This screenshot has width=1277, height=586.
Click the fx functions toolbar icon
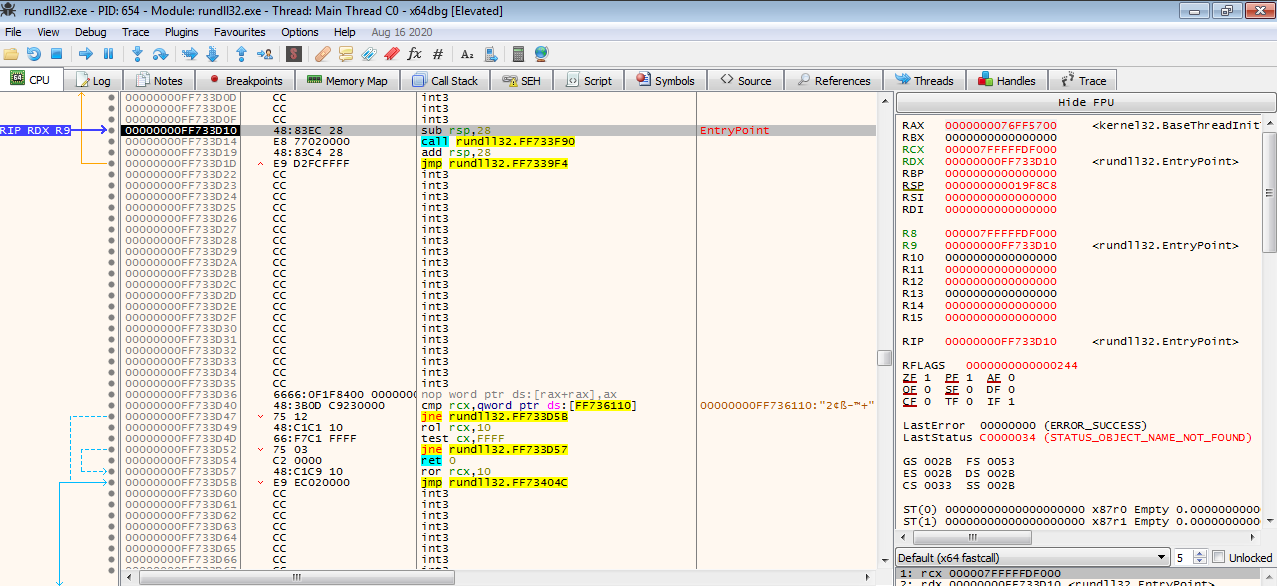click(414, 54)
